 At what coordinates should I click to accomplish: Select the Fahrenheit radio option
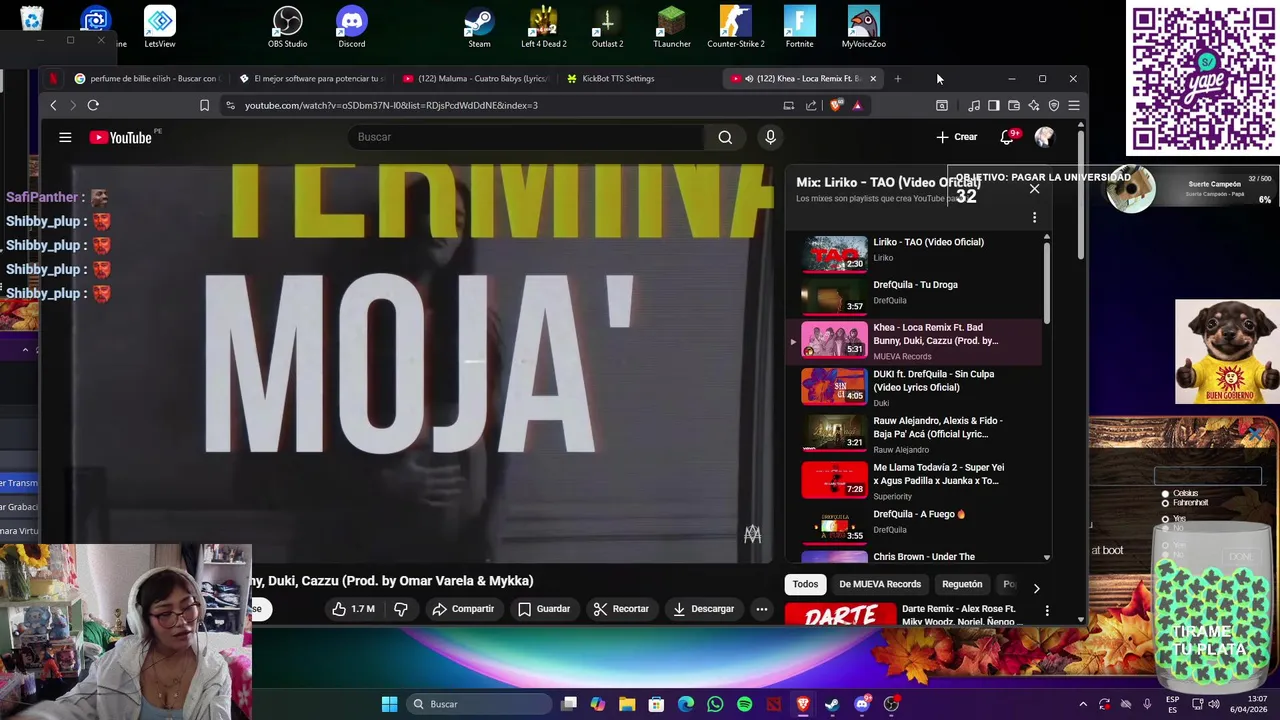(x=1165, y=503)
